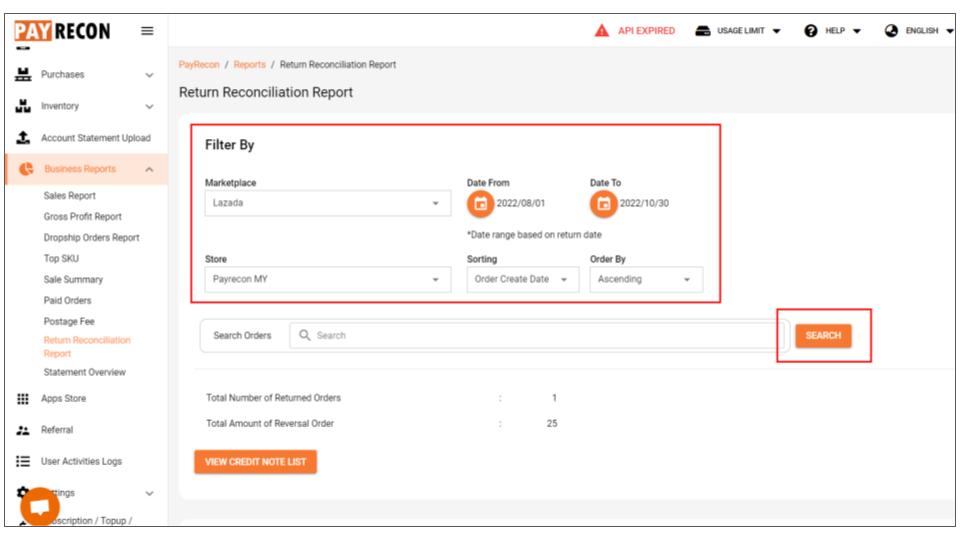Click the Business Reports pie chart icon
Viewport: 960px width, 540px height.
(x=26, y=169)
